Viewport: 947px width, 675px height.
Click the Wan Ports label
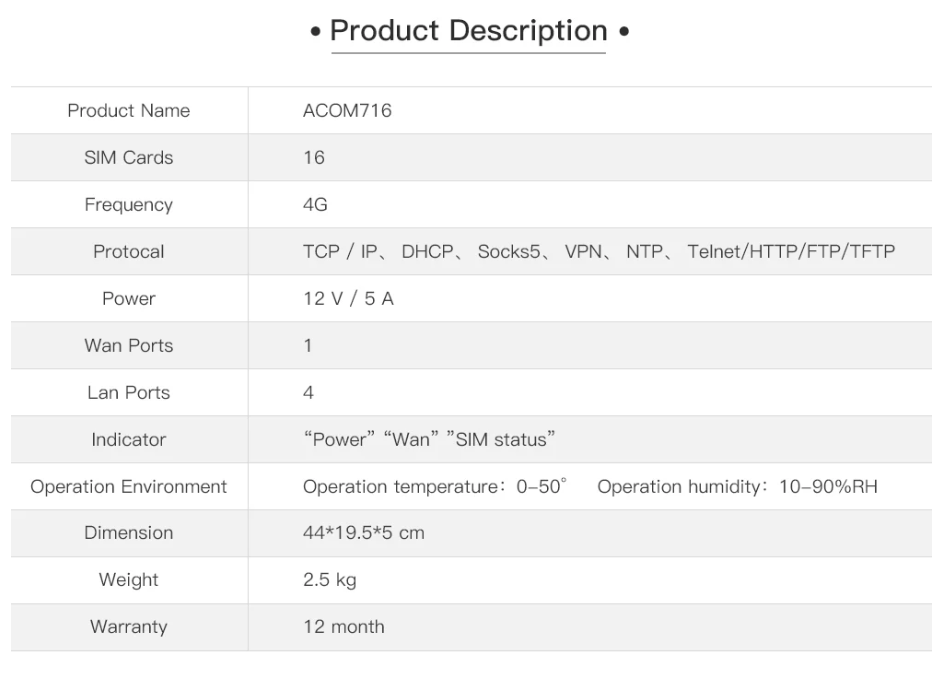pyautogui.click(x=128, y=346)
